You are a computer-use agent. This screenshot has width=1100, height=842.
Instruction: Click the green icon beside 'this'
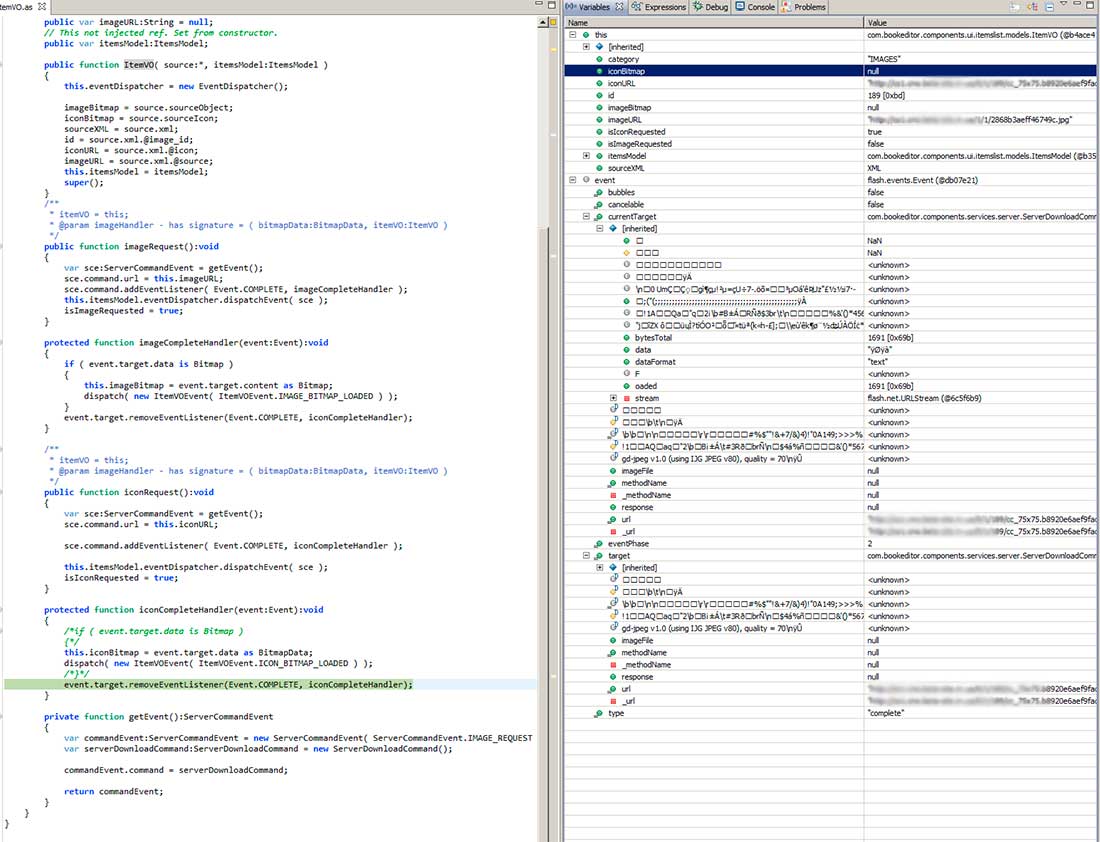[x=586, y=34]
